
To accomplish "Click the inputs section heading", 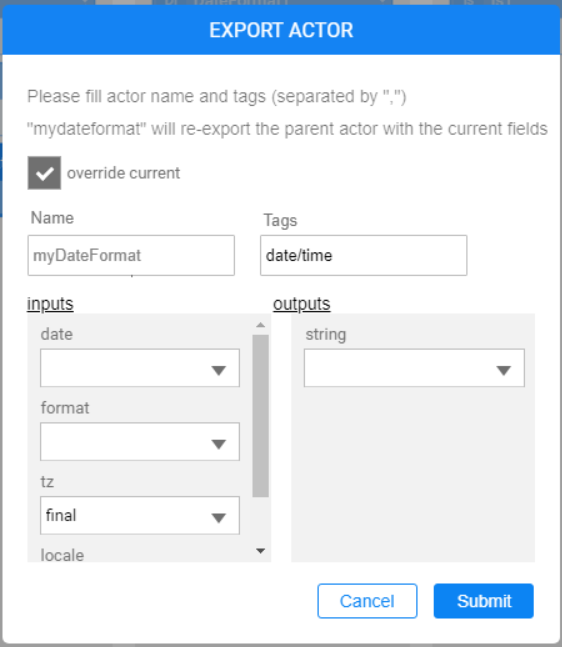I will pyautogui.click(x=50, y=304).
